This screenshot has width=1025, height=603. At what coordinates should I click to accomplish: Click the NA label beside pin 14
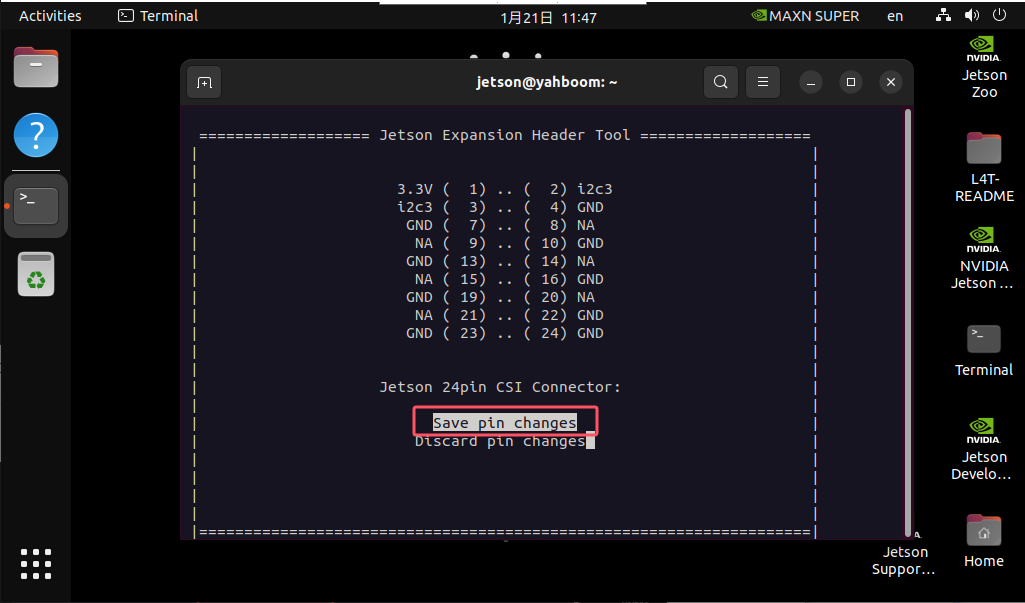click(586, 261)
